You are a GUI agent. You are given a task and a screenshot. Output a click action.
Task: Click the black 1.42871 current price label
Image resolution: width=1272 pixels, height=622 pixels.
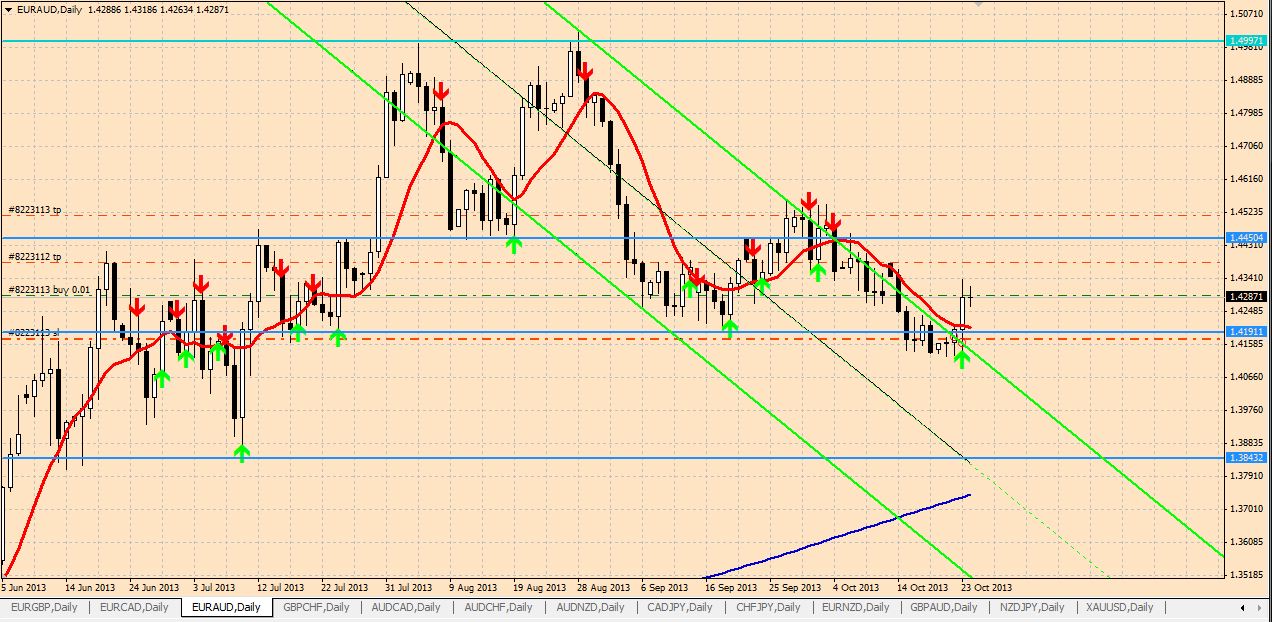click(1247, 296)
